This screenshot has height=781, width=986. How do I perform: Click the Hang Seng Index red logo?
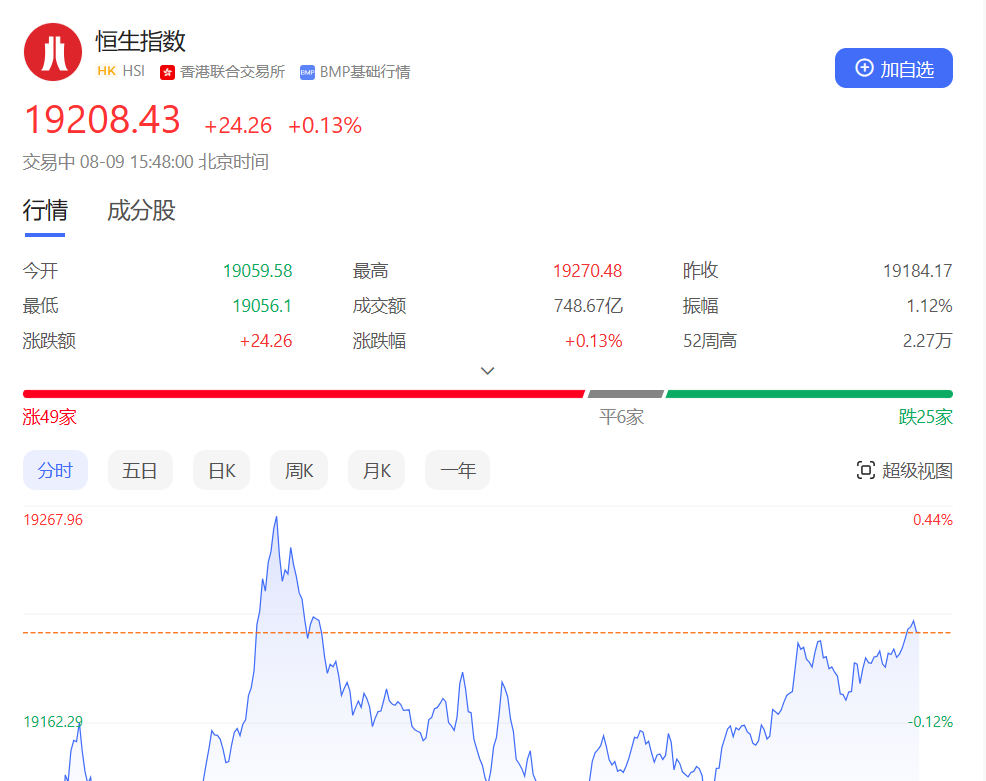coord(53,52)
